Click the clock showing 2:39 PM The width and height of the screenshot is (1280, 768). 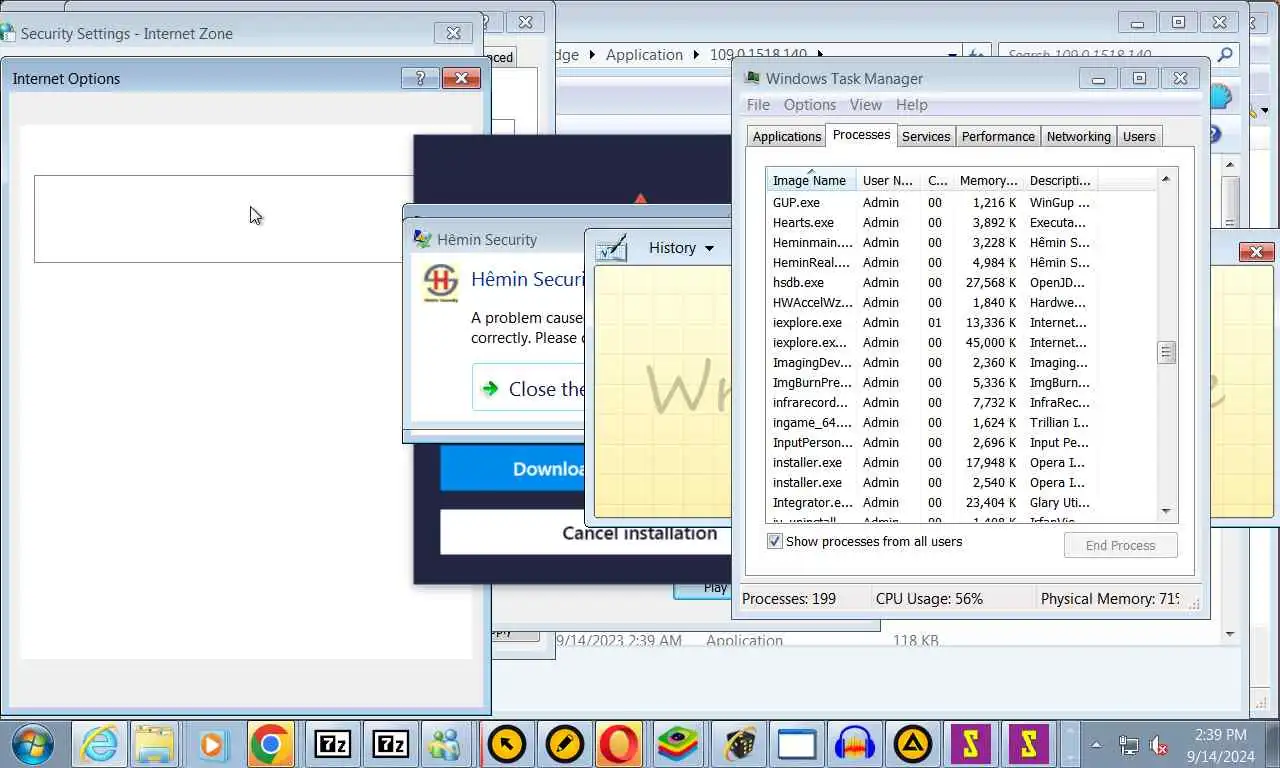(x=1221, y=735)
